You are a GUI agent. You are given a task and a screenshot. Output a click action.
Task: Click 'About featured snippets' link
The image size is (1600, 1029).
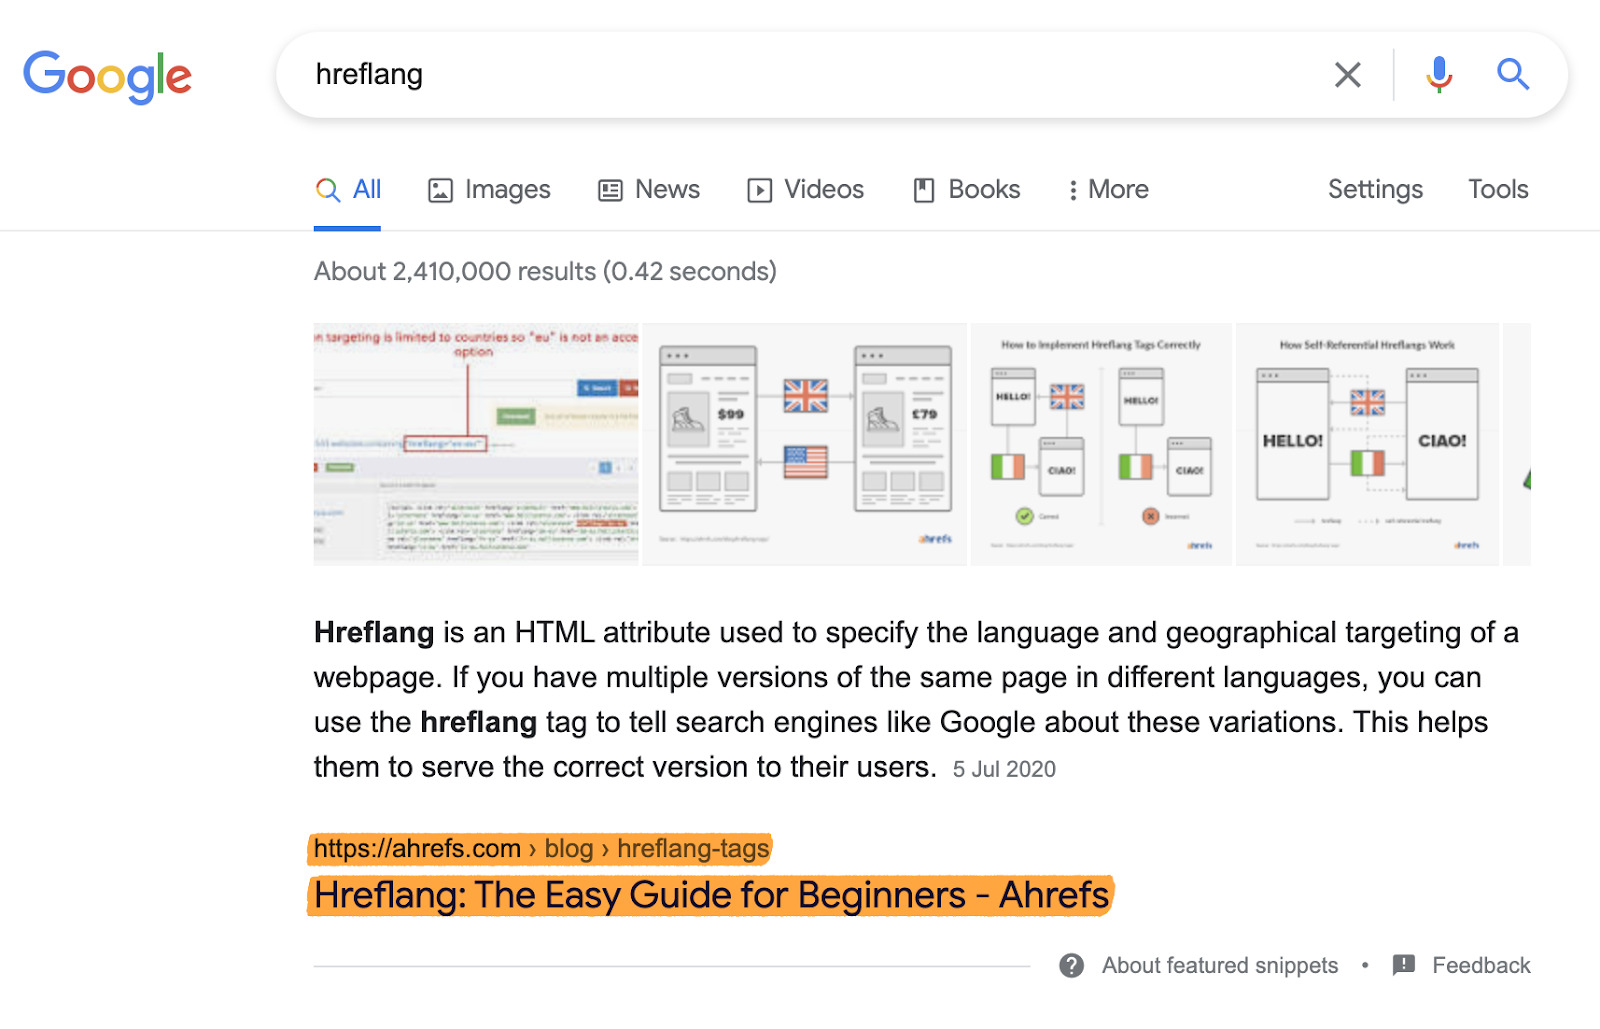[1219, 965]
